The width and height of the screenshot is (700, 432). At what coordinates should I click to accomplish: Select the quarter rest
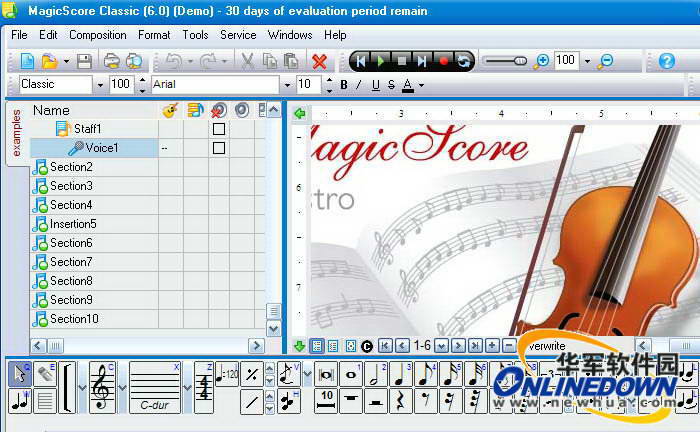coord(401,401)
